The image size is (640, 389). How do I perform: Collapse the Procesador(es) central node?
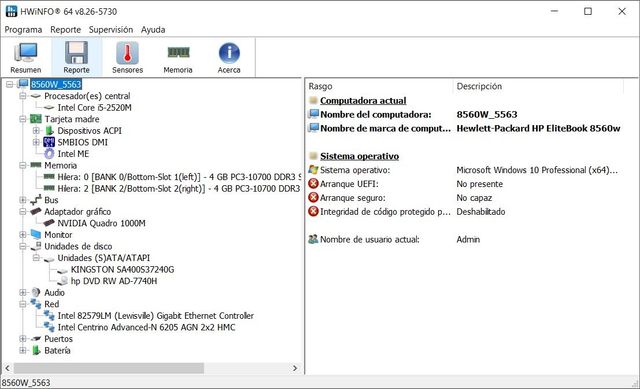(23, 96)
